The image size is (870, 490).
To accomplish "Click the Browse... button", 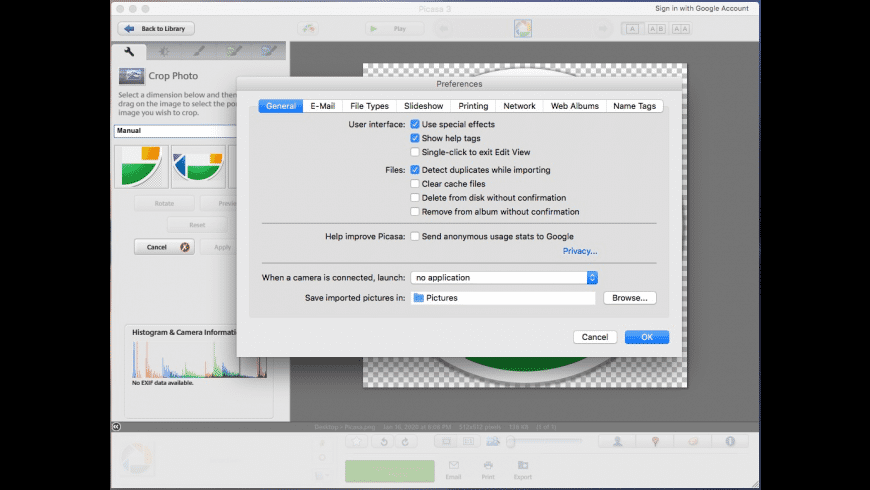I will pos(630,298).
